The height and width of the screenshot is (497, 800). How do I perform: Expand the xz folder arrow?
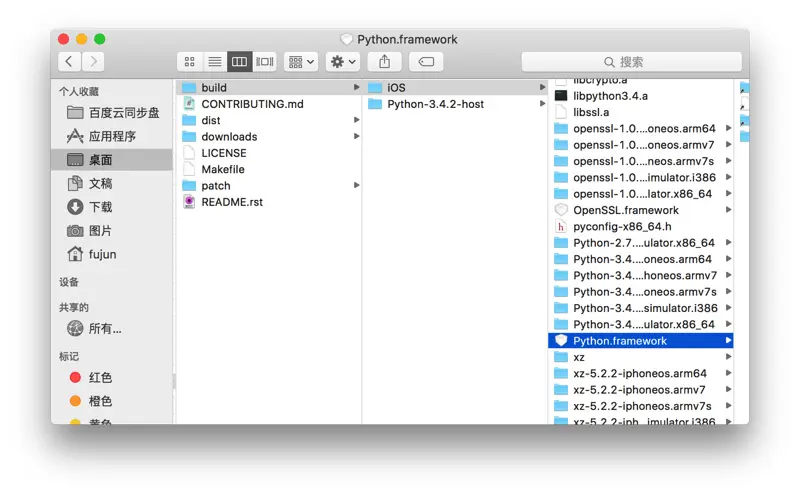point(728,357)
